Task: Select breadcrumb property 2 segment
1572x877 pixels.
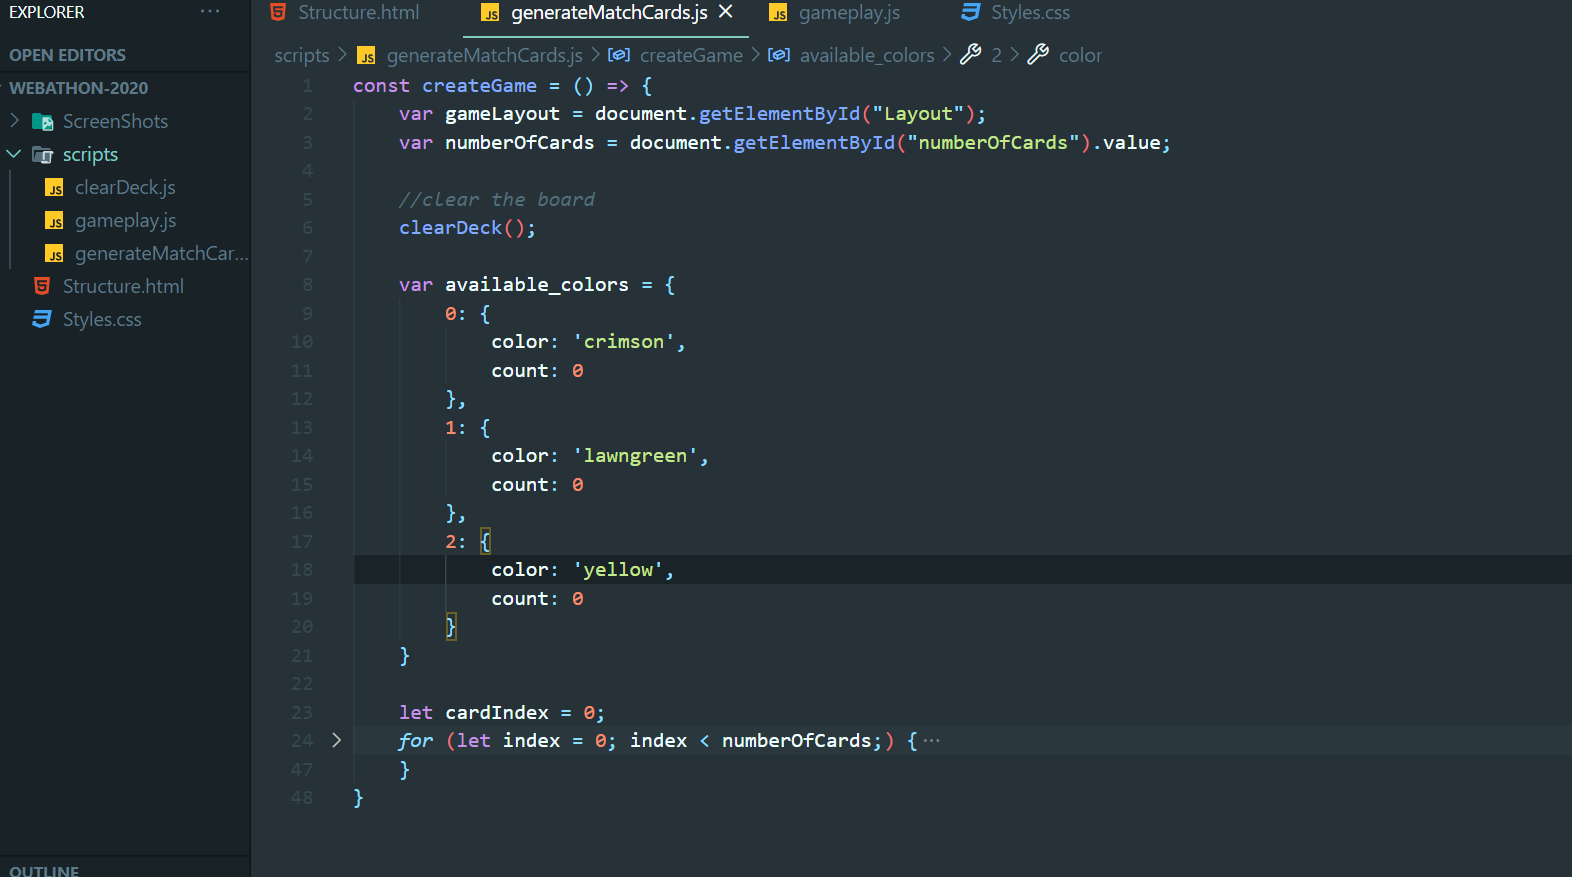Action: (996, 55)
